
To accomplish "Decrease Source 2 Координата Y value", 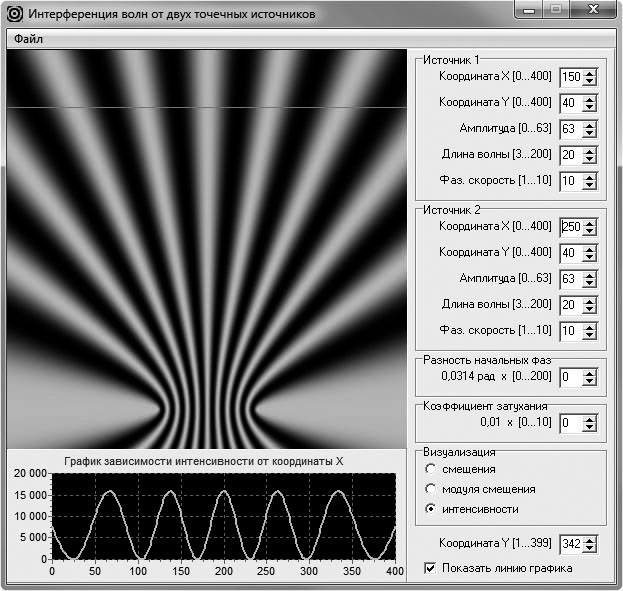I will (590, 258).
